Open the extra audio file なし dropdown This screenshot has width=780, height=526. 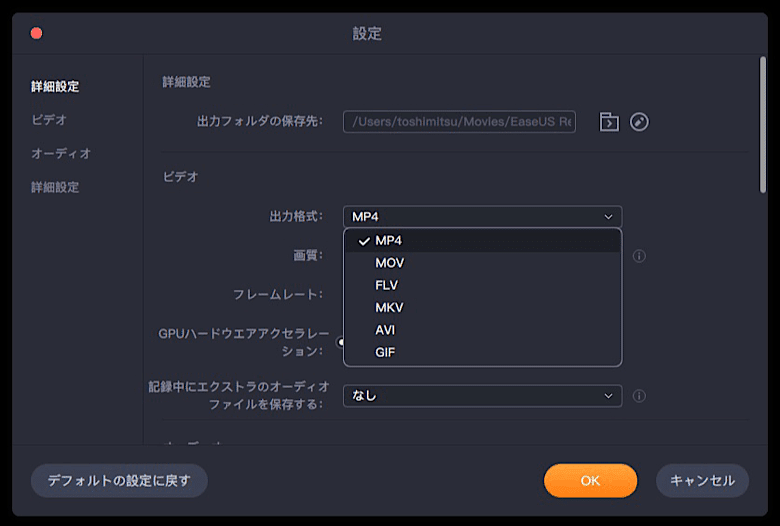pyautogui.click(x=483, y=396)
